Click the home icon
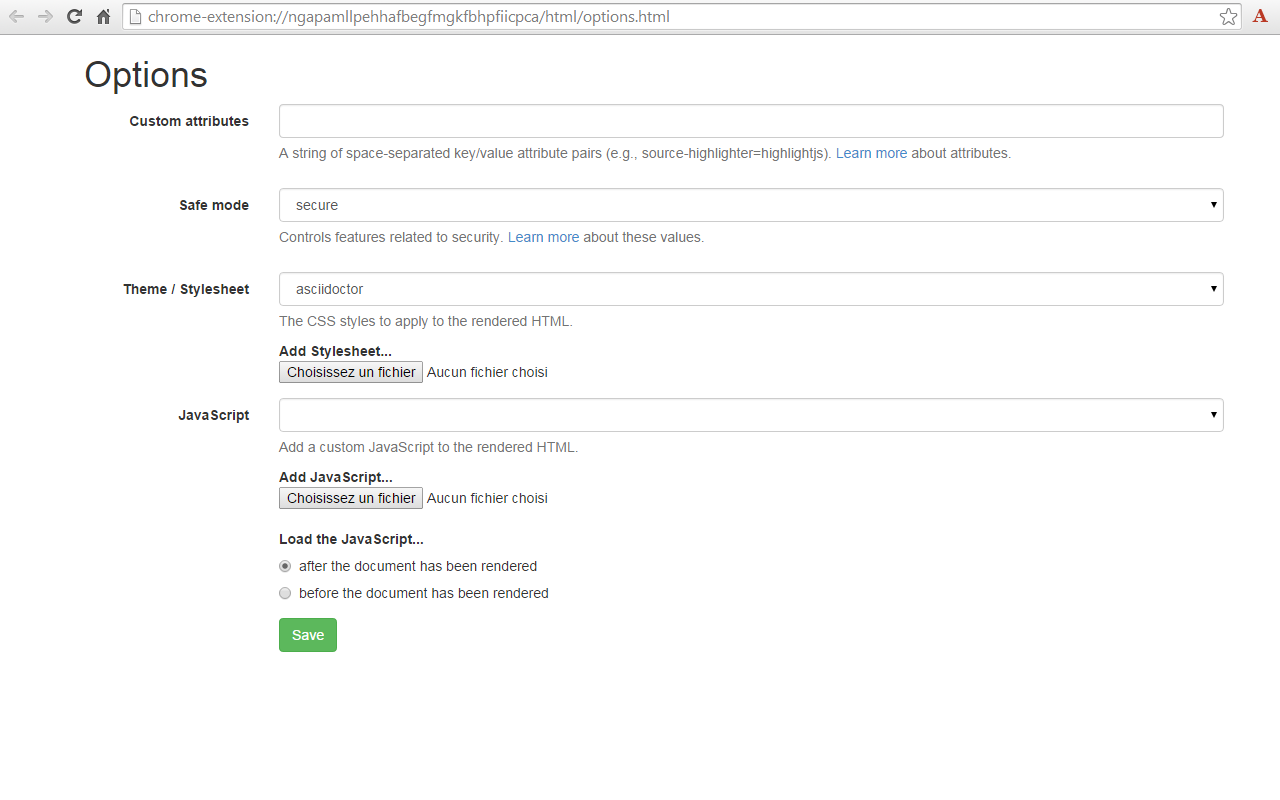Screen dimensions: 1280x800 click(103, 16)
